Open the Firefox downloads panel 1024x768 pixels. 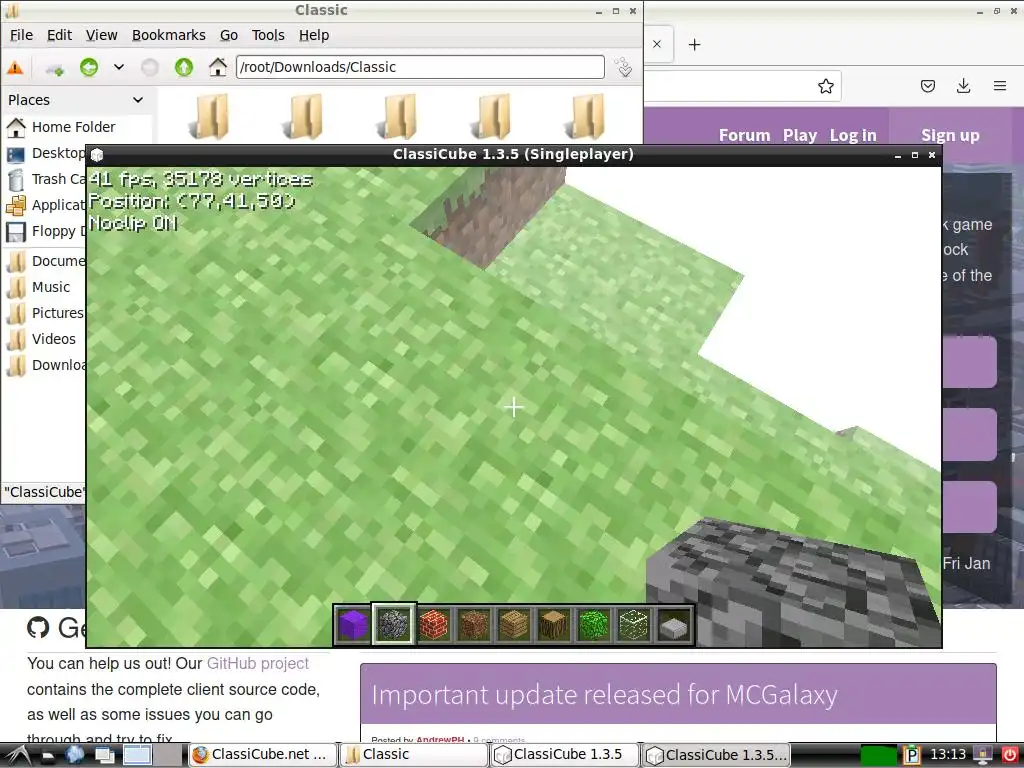point(963,86)
